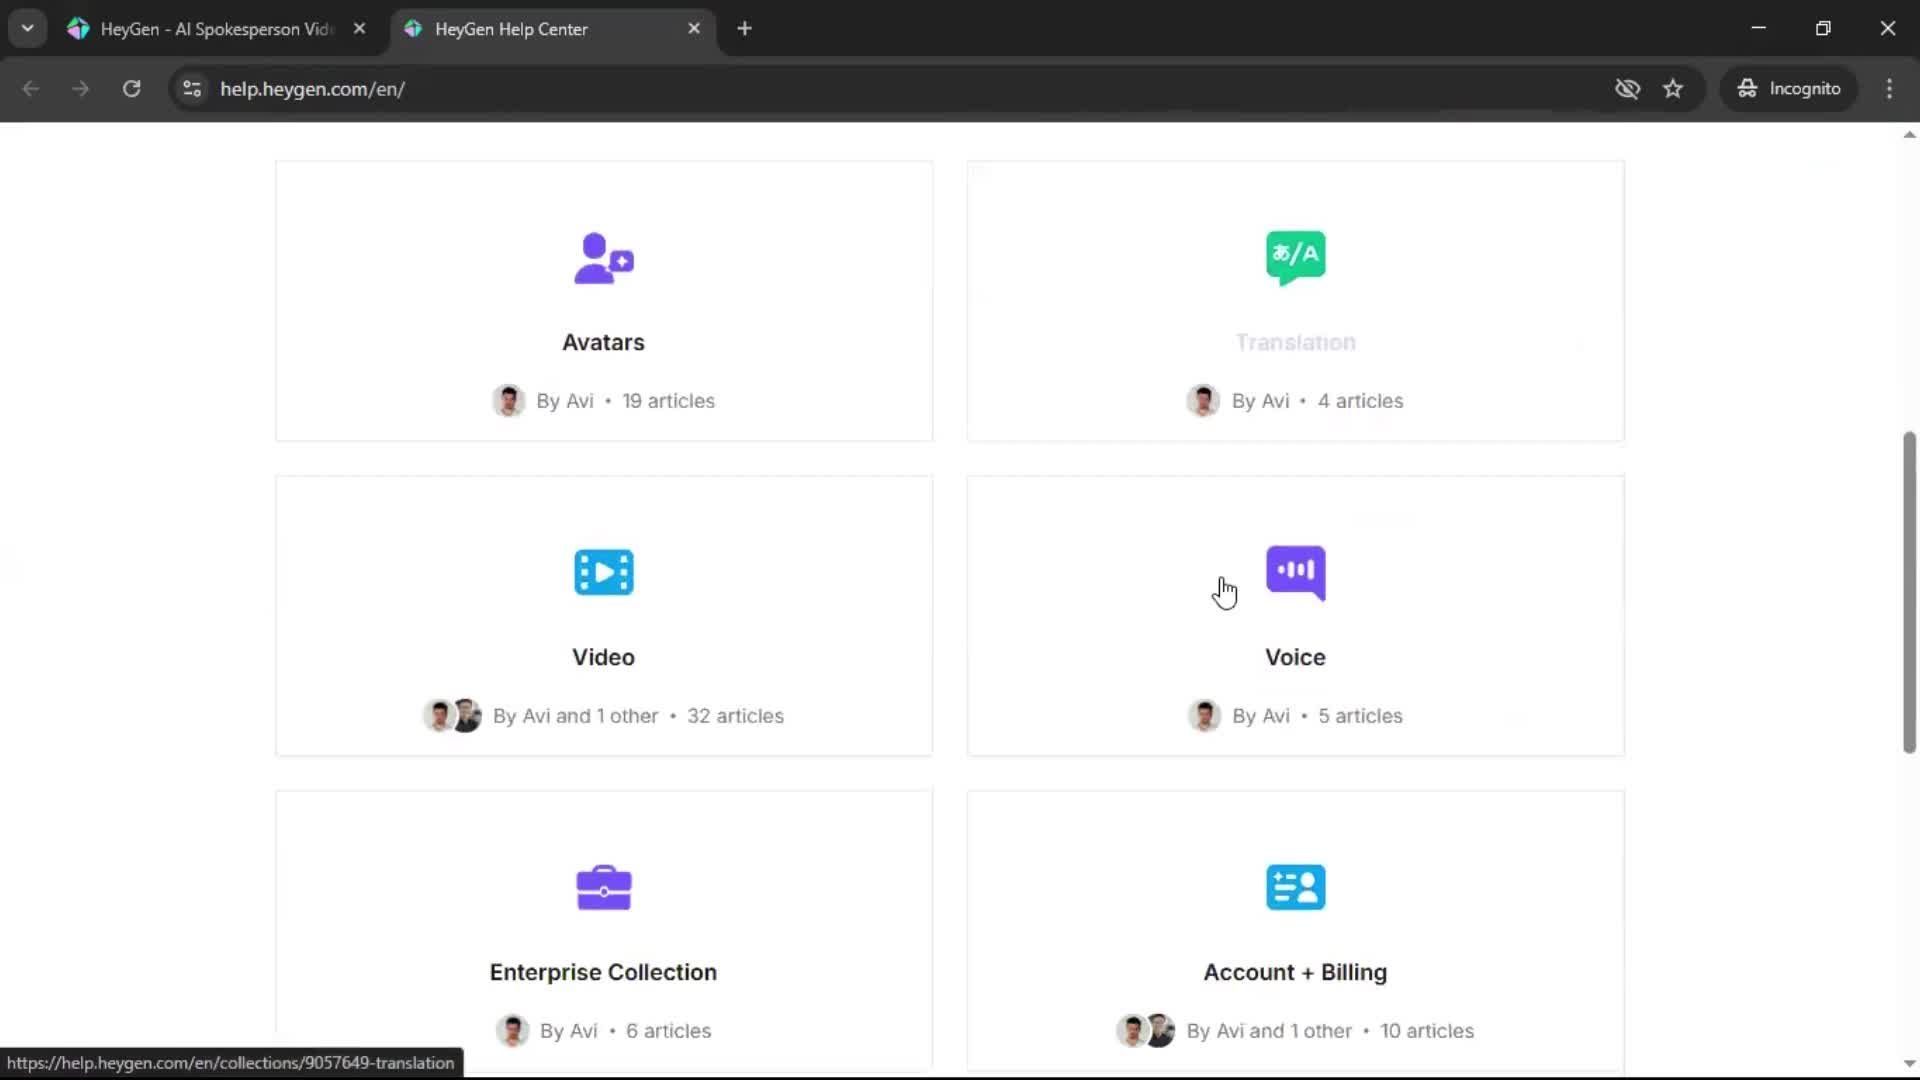This screenshot has width=1920, height=1080.
Task: Open the Enterprise Collection title link
Action: [x=603, y=972]
